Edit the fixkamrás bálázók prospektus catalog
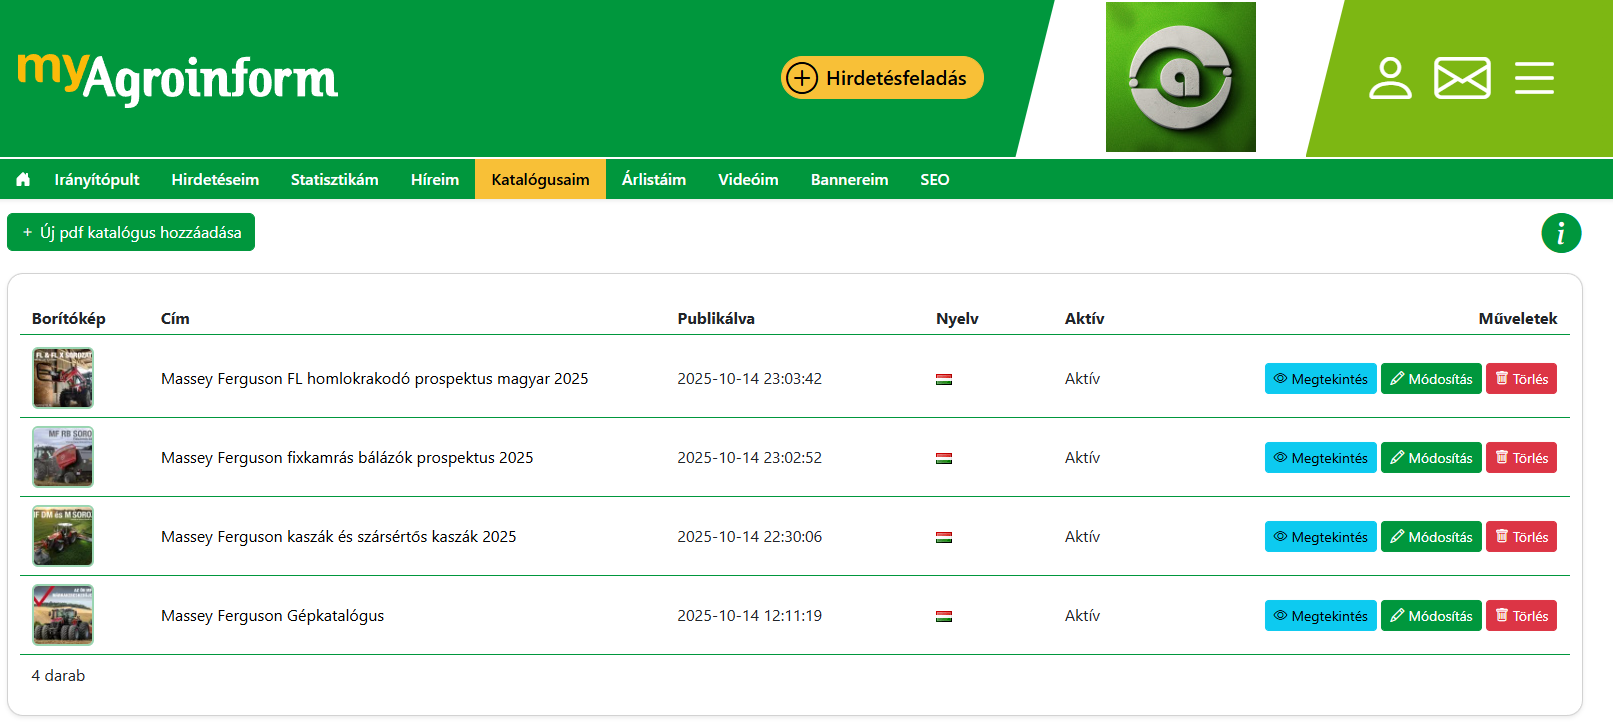The width and height of the screenshot is (1613, 726). (x=1430, y=458)
